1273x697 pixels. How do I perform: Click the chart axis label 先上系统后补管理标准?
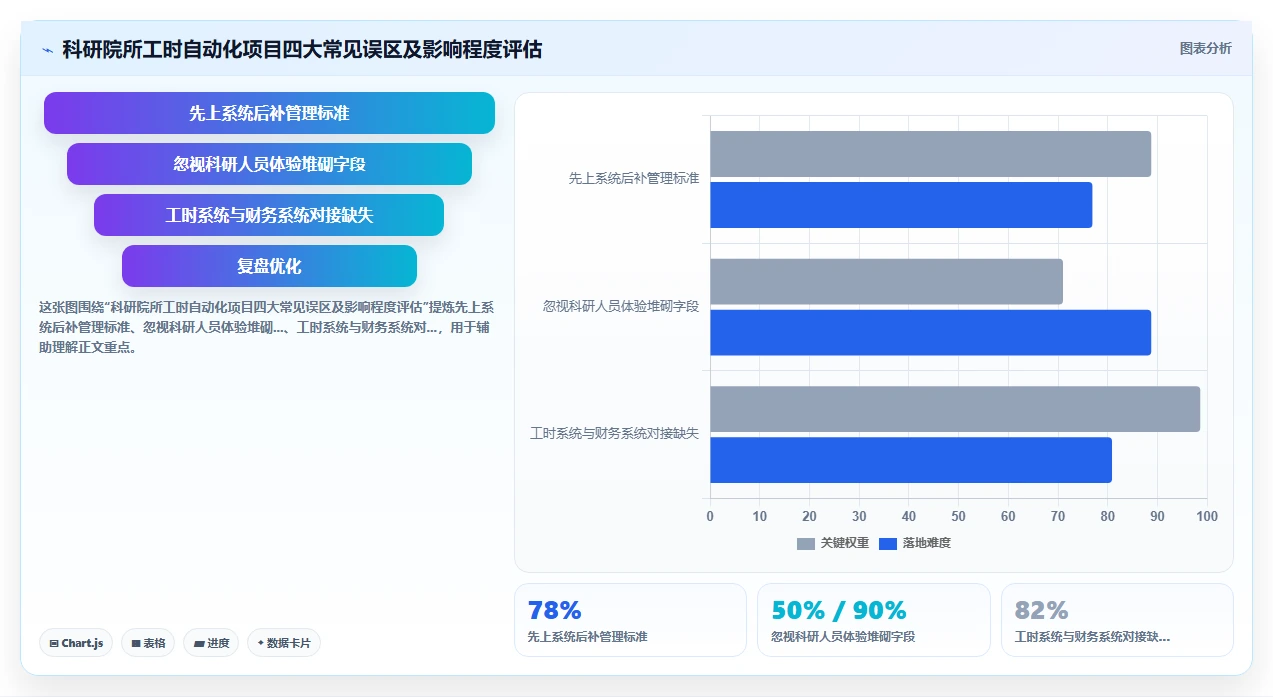point(634,179)
